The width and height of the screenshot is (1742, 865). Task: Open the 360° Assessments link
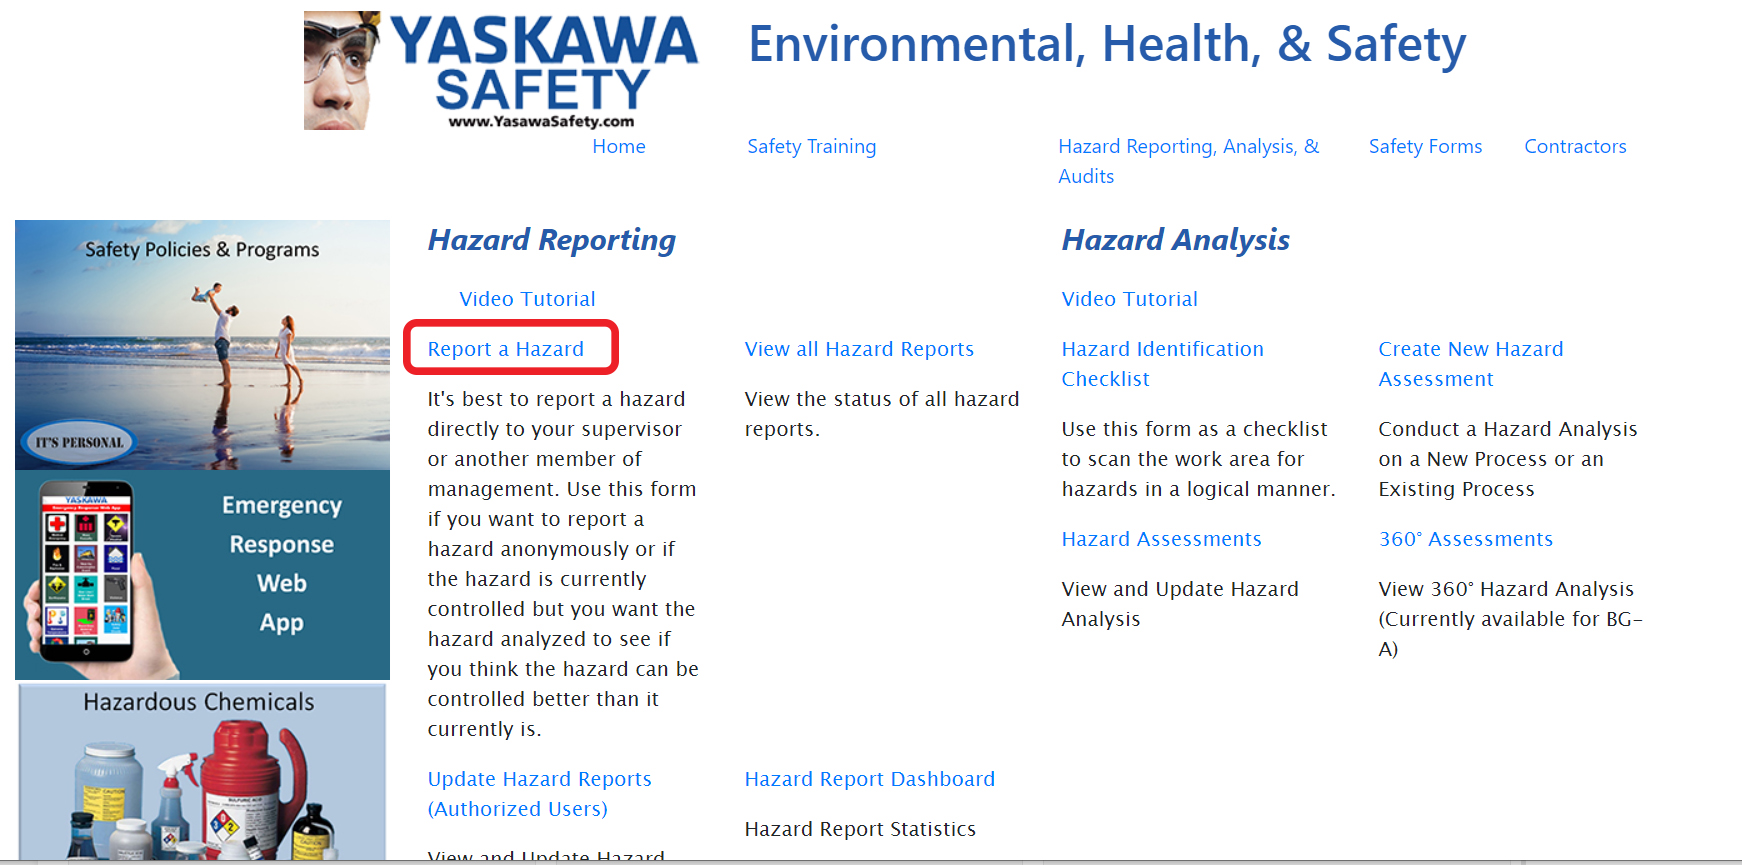[1465, 539]
